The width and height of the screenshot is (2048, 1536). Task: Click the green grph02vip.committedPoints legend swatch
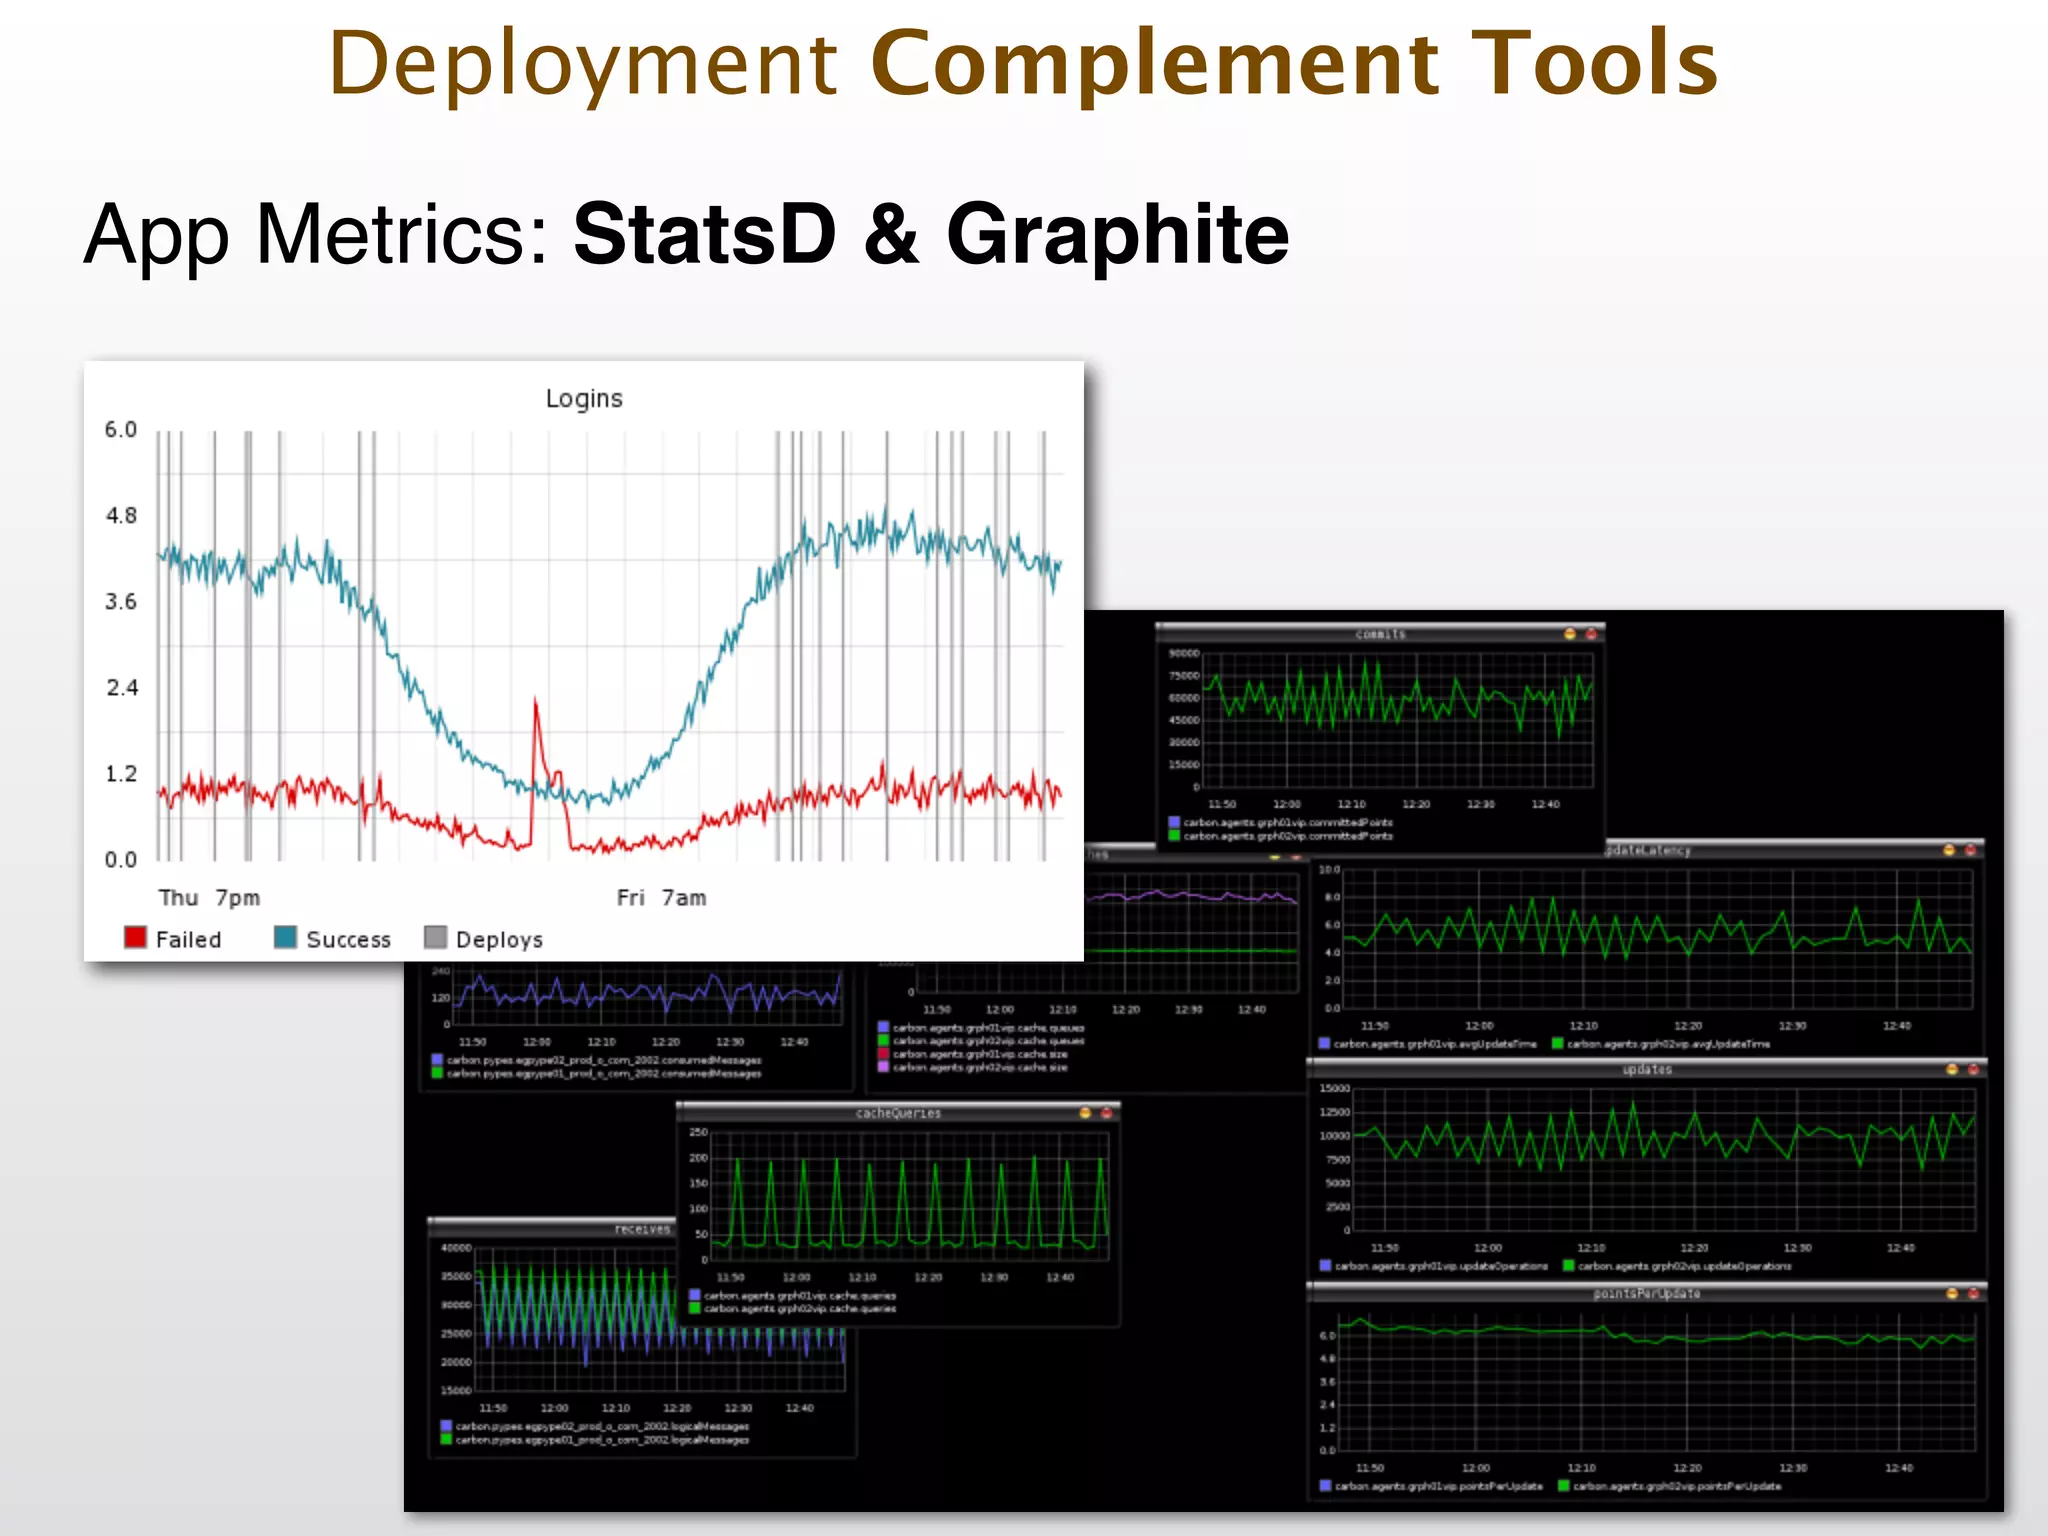(1174, 836)
